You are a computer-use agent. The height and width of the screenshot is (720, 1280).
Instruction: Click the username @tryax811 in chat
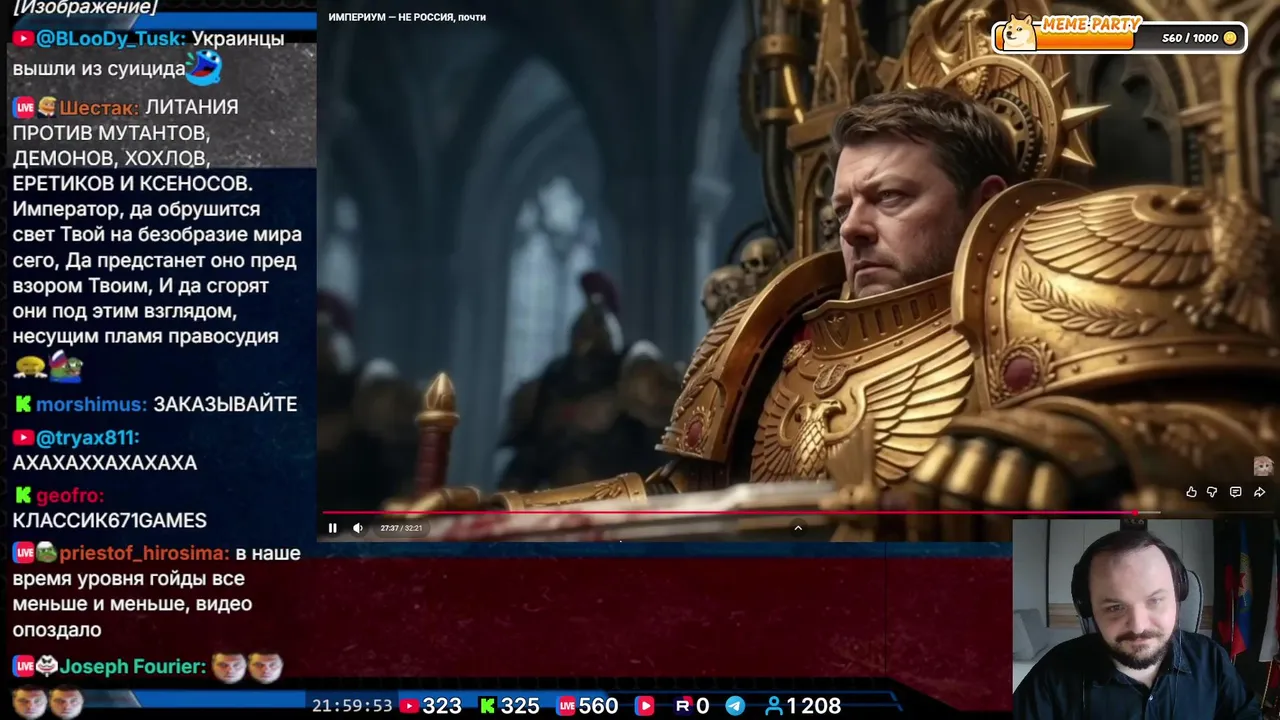pyautogui.click(x=87, y=438)
